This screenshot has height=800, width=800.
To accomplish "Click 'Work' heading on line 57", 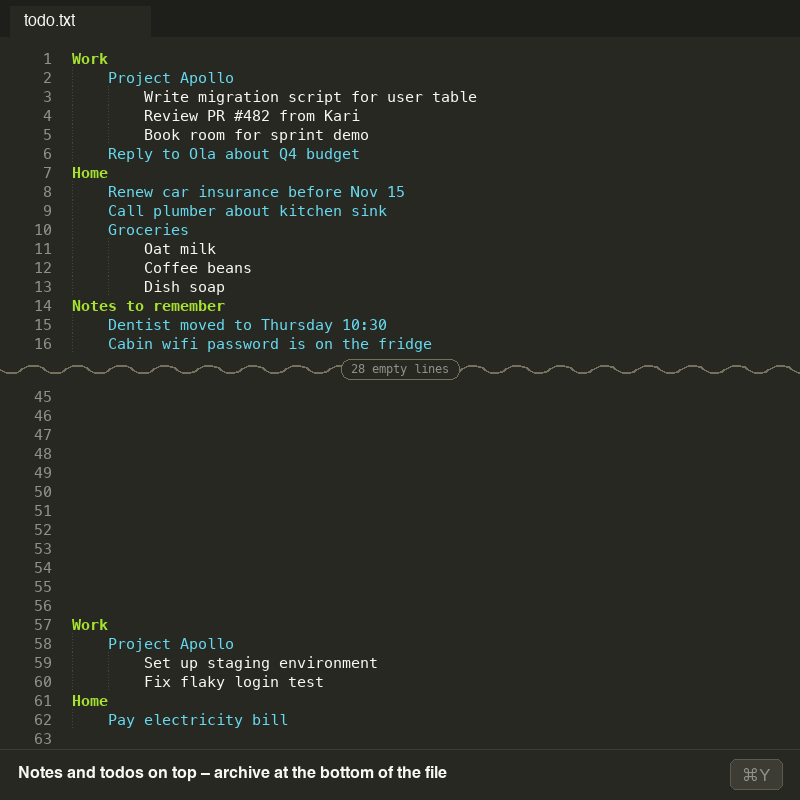I will 90,625.
